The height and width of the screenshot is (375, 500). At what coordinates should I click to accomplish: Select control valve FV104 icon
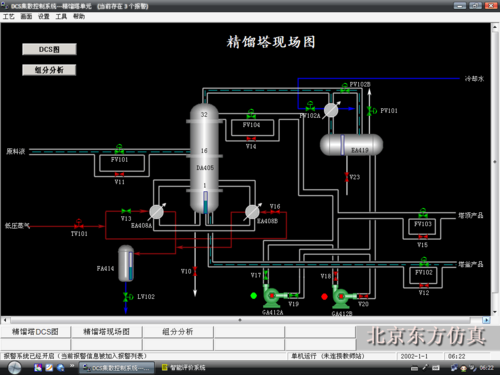click(251, 114)
